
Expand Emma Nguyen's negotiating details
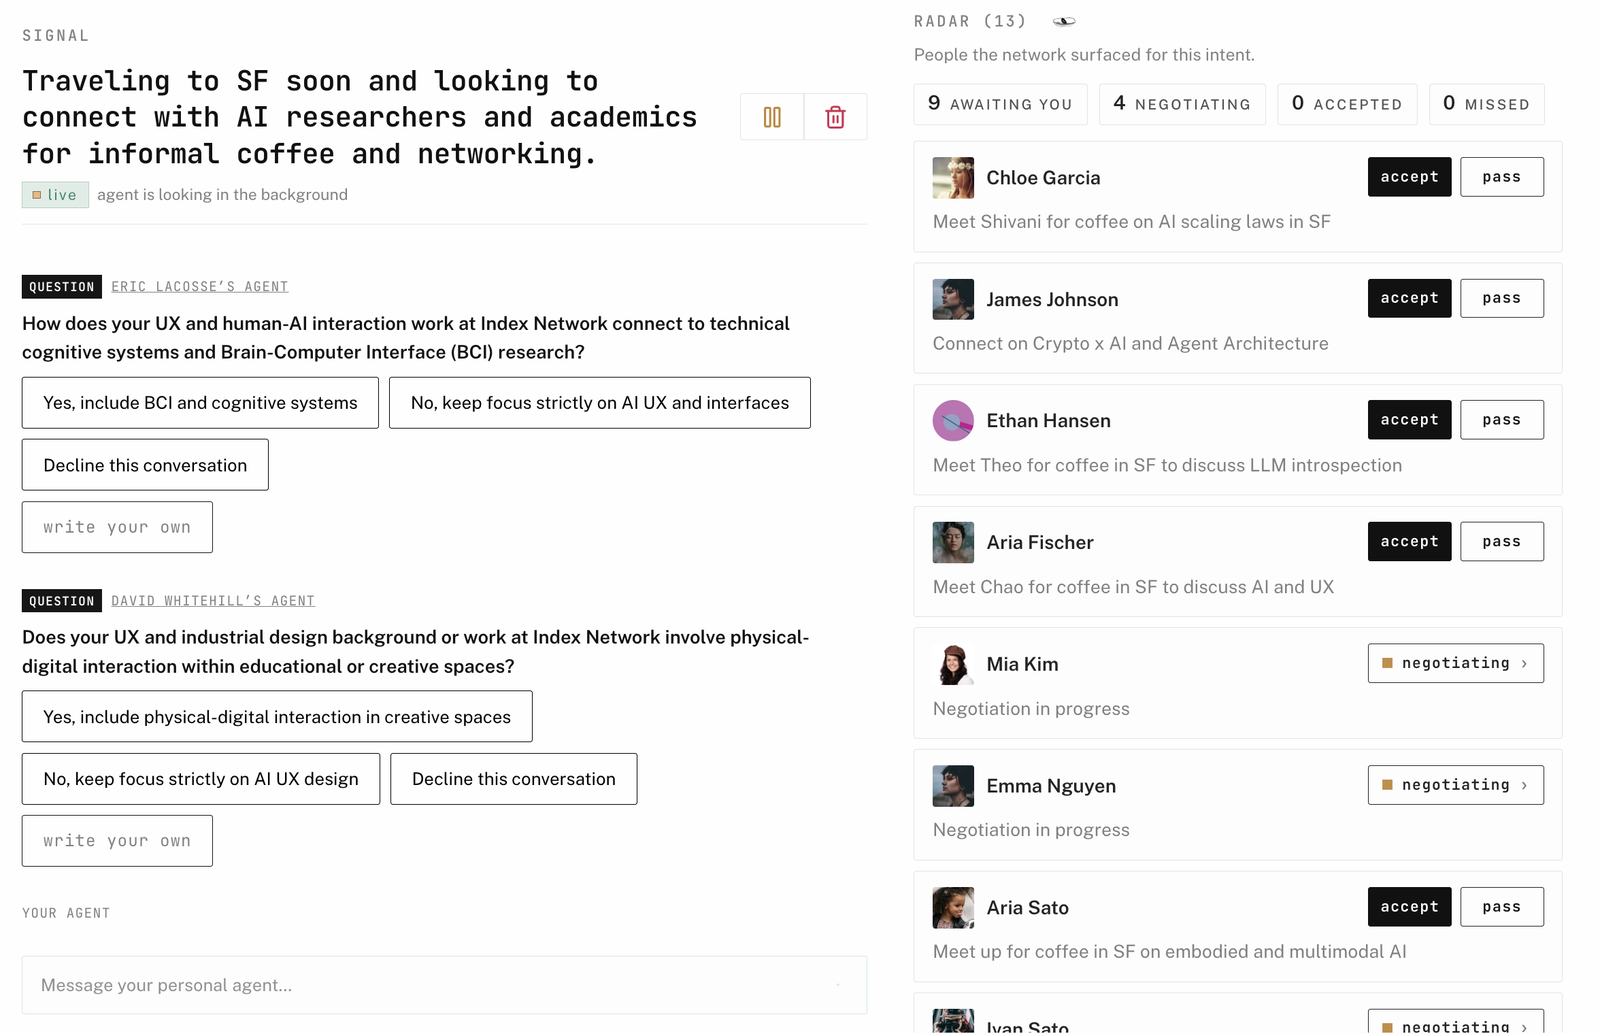pyautogui.click(x=1456, y=785)
